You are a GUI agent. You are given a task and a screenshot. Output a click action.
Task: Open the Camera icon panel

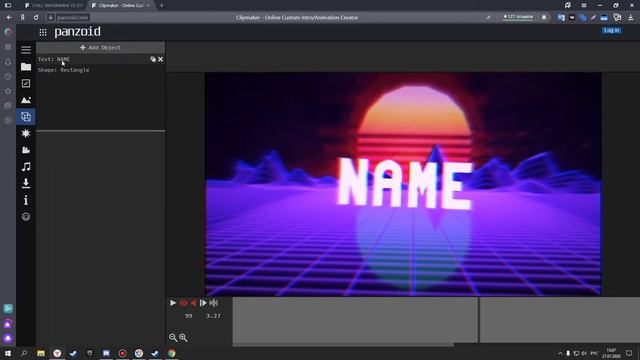point(26,150)
